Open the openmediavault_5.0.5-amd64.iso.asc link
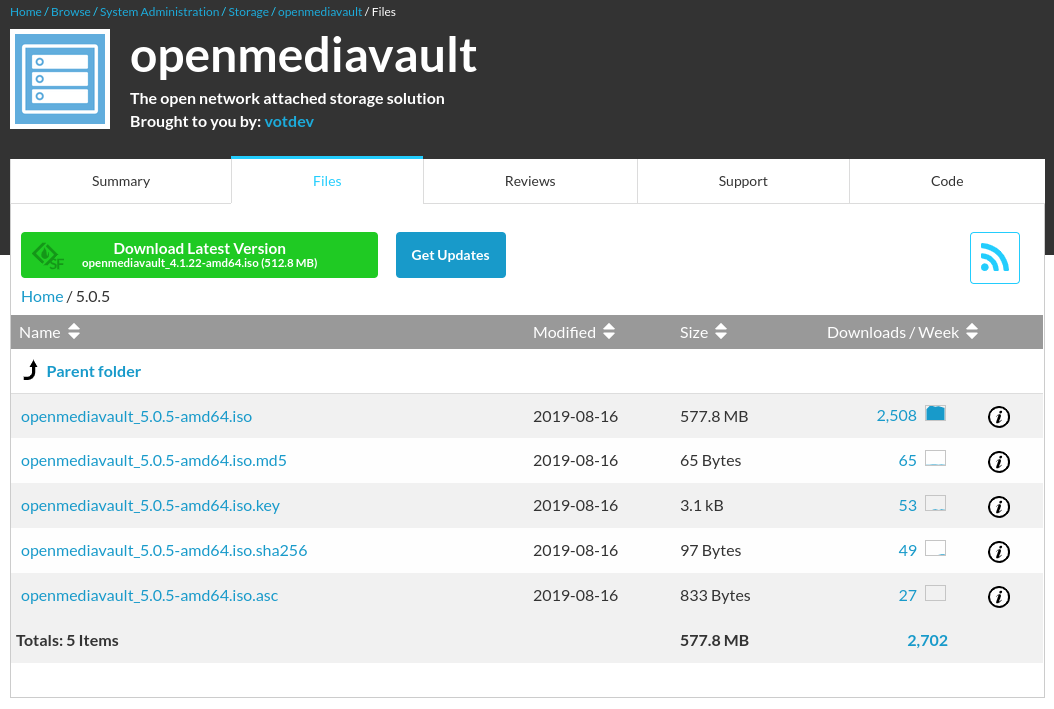This screenshot has height=709, width=1054. (x=149, y=596)
